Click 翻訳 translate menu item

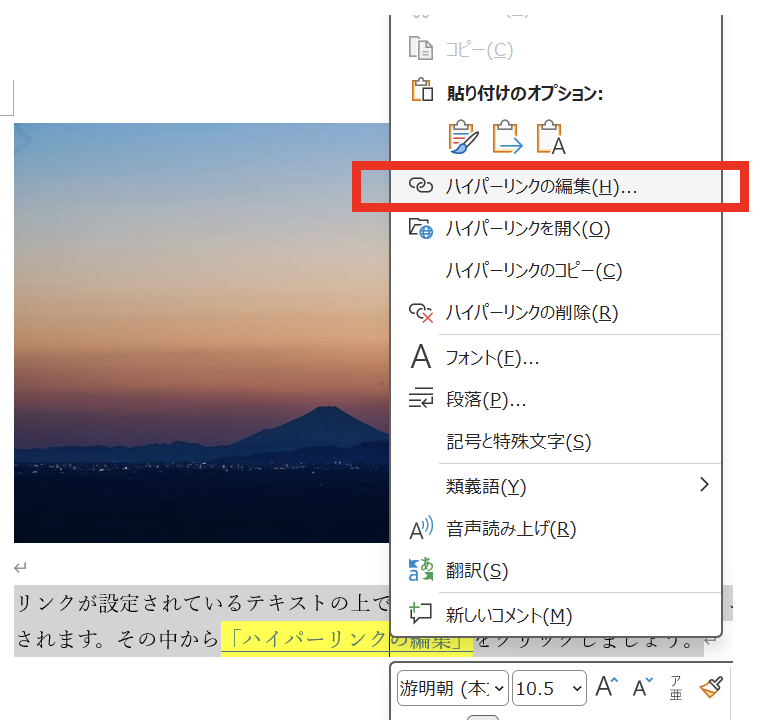(x=477, y=571)
